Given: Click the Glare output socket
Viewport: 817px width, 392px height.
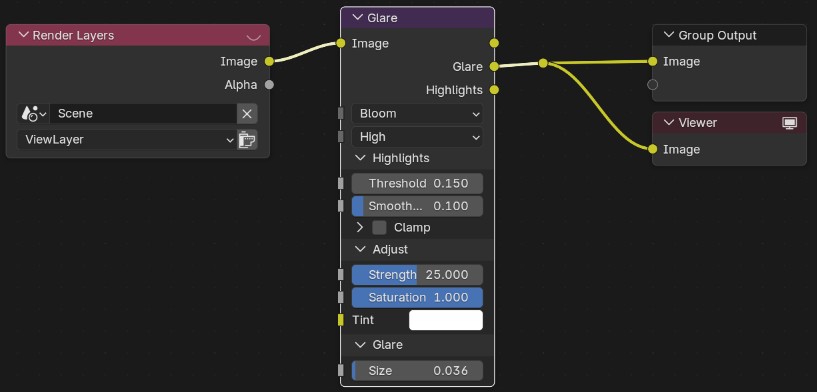Looking at the screenshot, I should (x=494, y=66).
